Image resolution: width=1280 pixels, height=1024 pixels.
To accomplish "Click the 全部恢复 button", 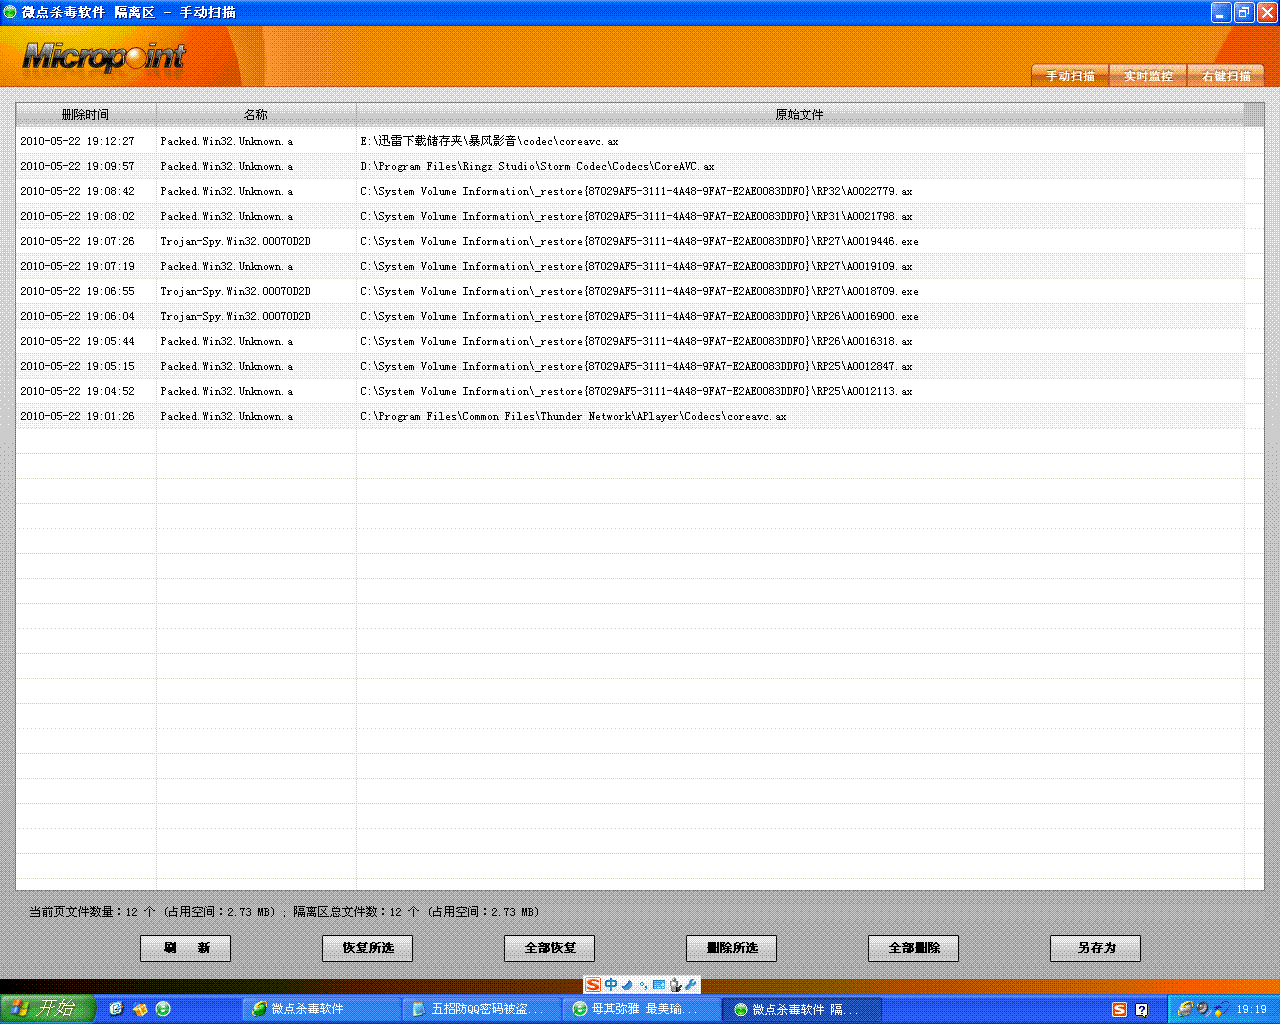I will tap(549, 948).
